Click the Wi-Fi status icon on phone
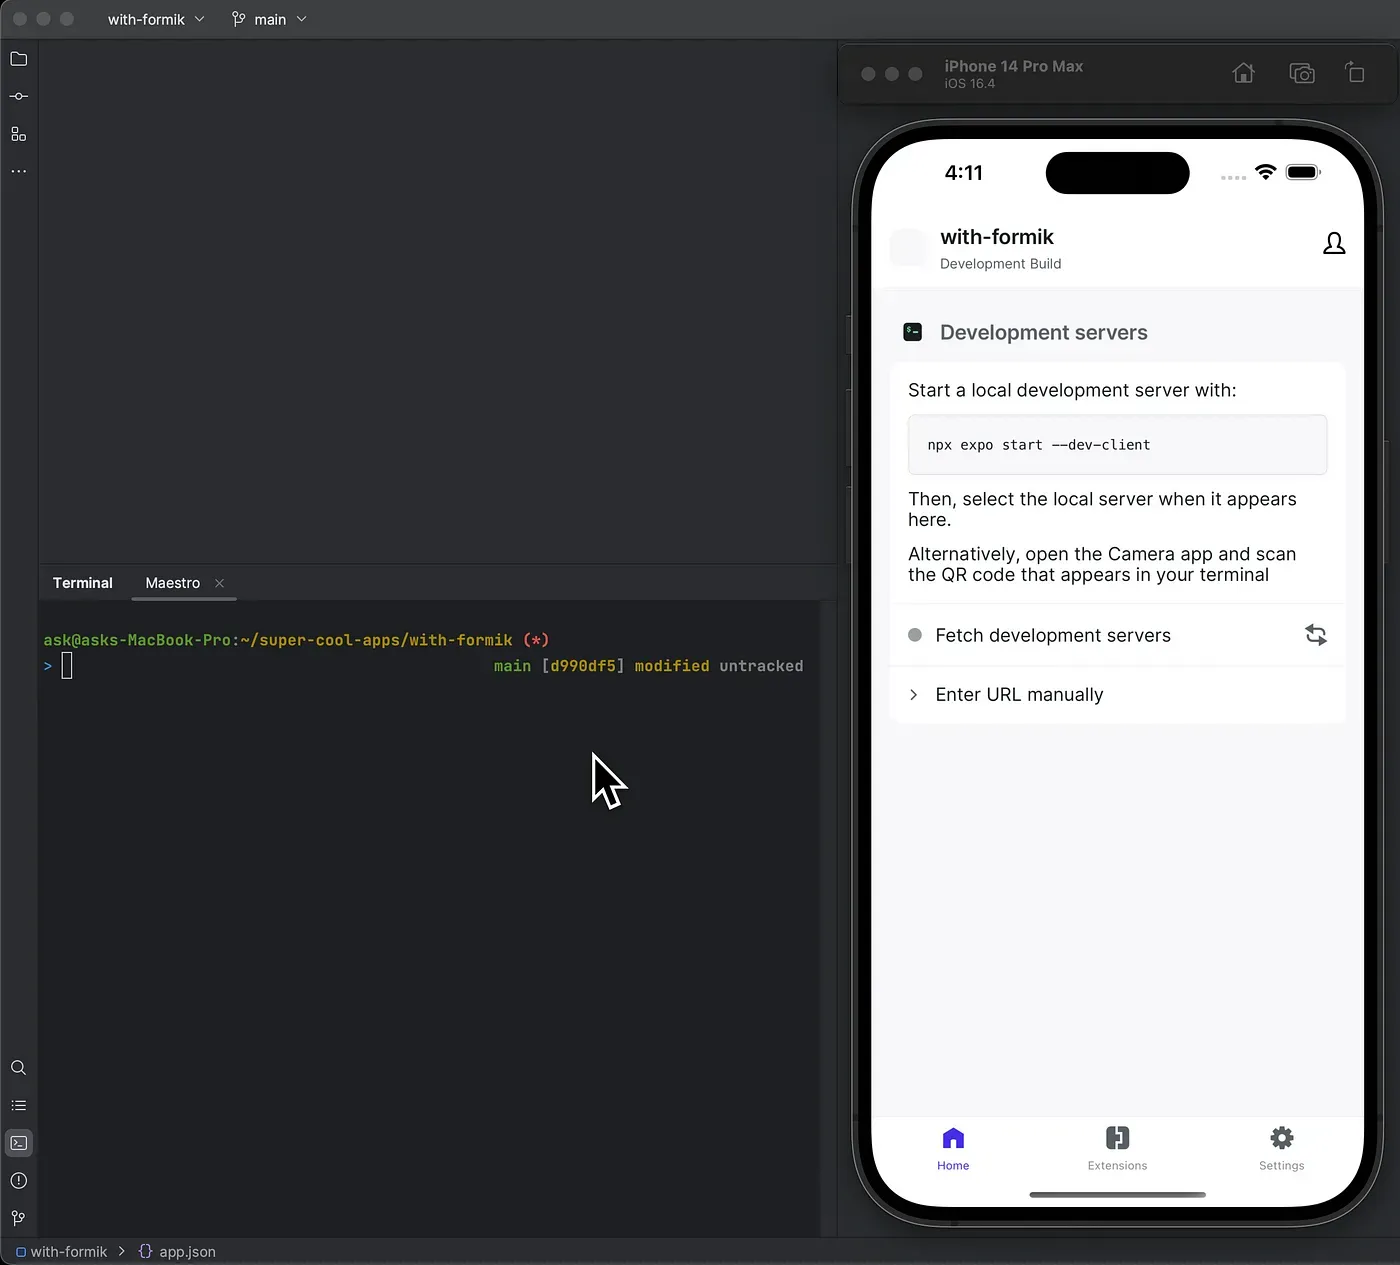Screen dimensions: 1400x1265 [x=1265, y=172]
